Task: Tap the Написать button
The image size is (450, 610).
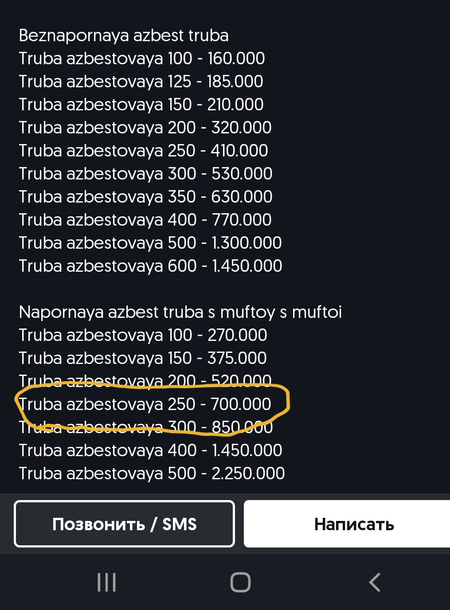Action: pos(347,524)
